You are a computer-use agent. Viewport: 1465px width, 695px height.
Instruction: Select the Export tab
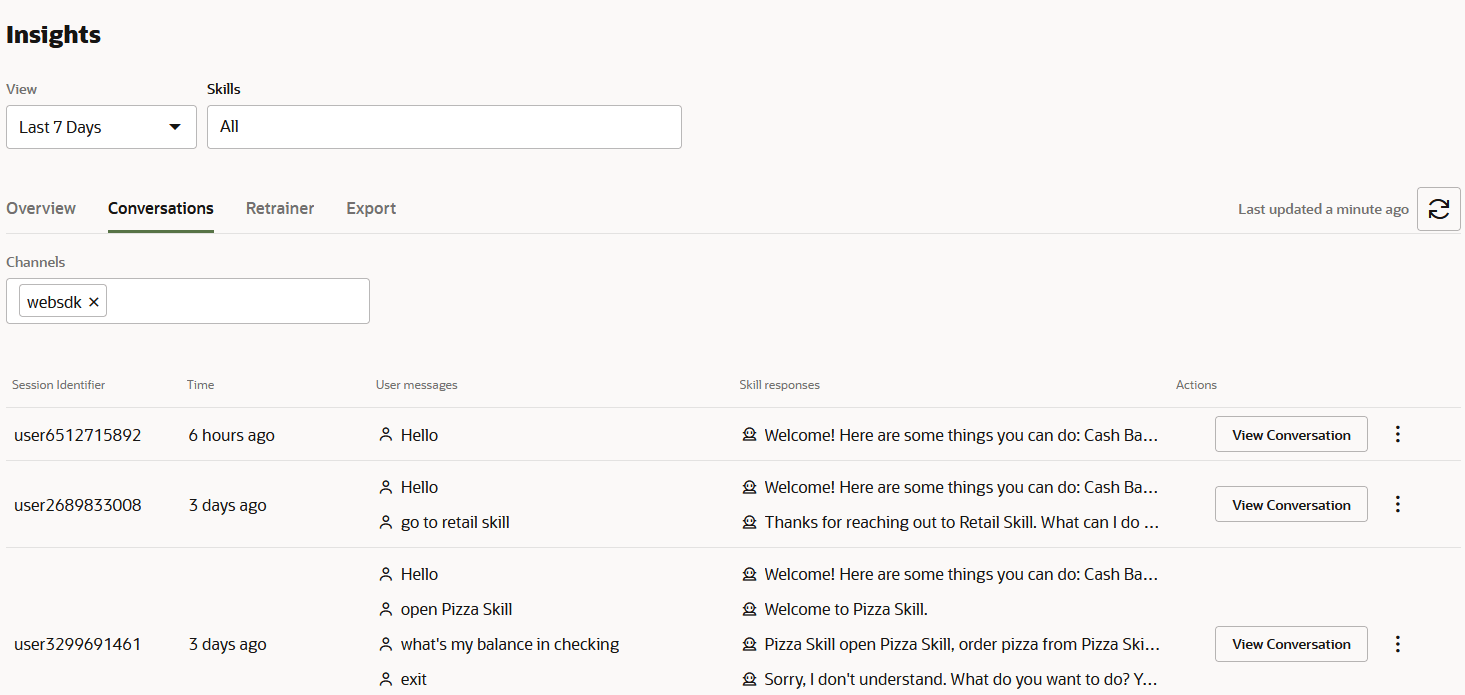[x=370, y=208]
